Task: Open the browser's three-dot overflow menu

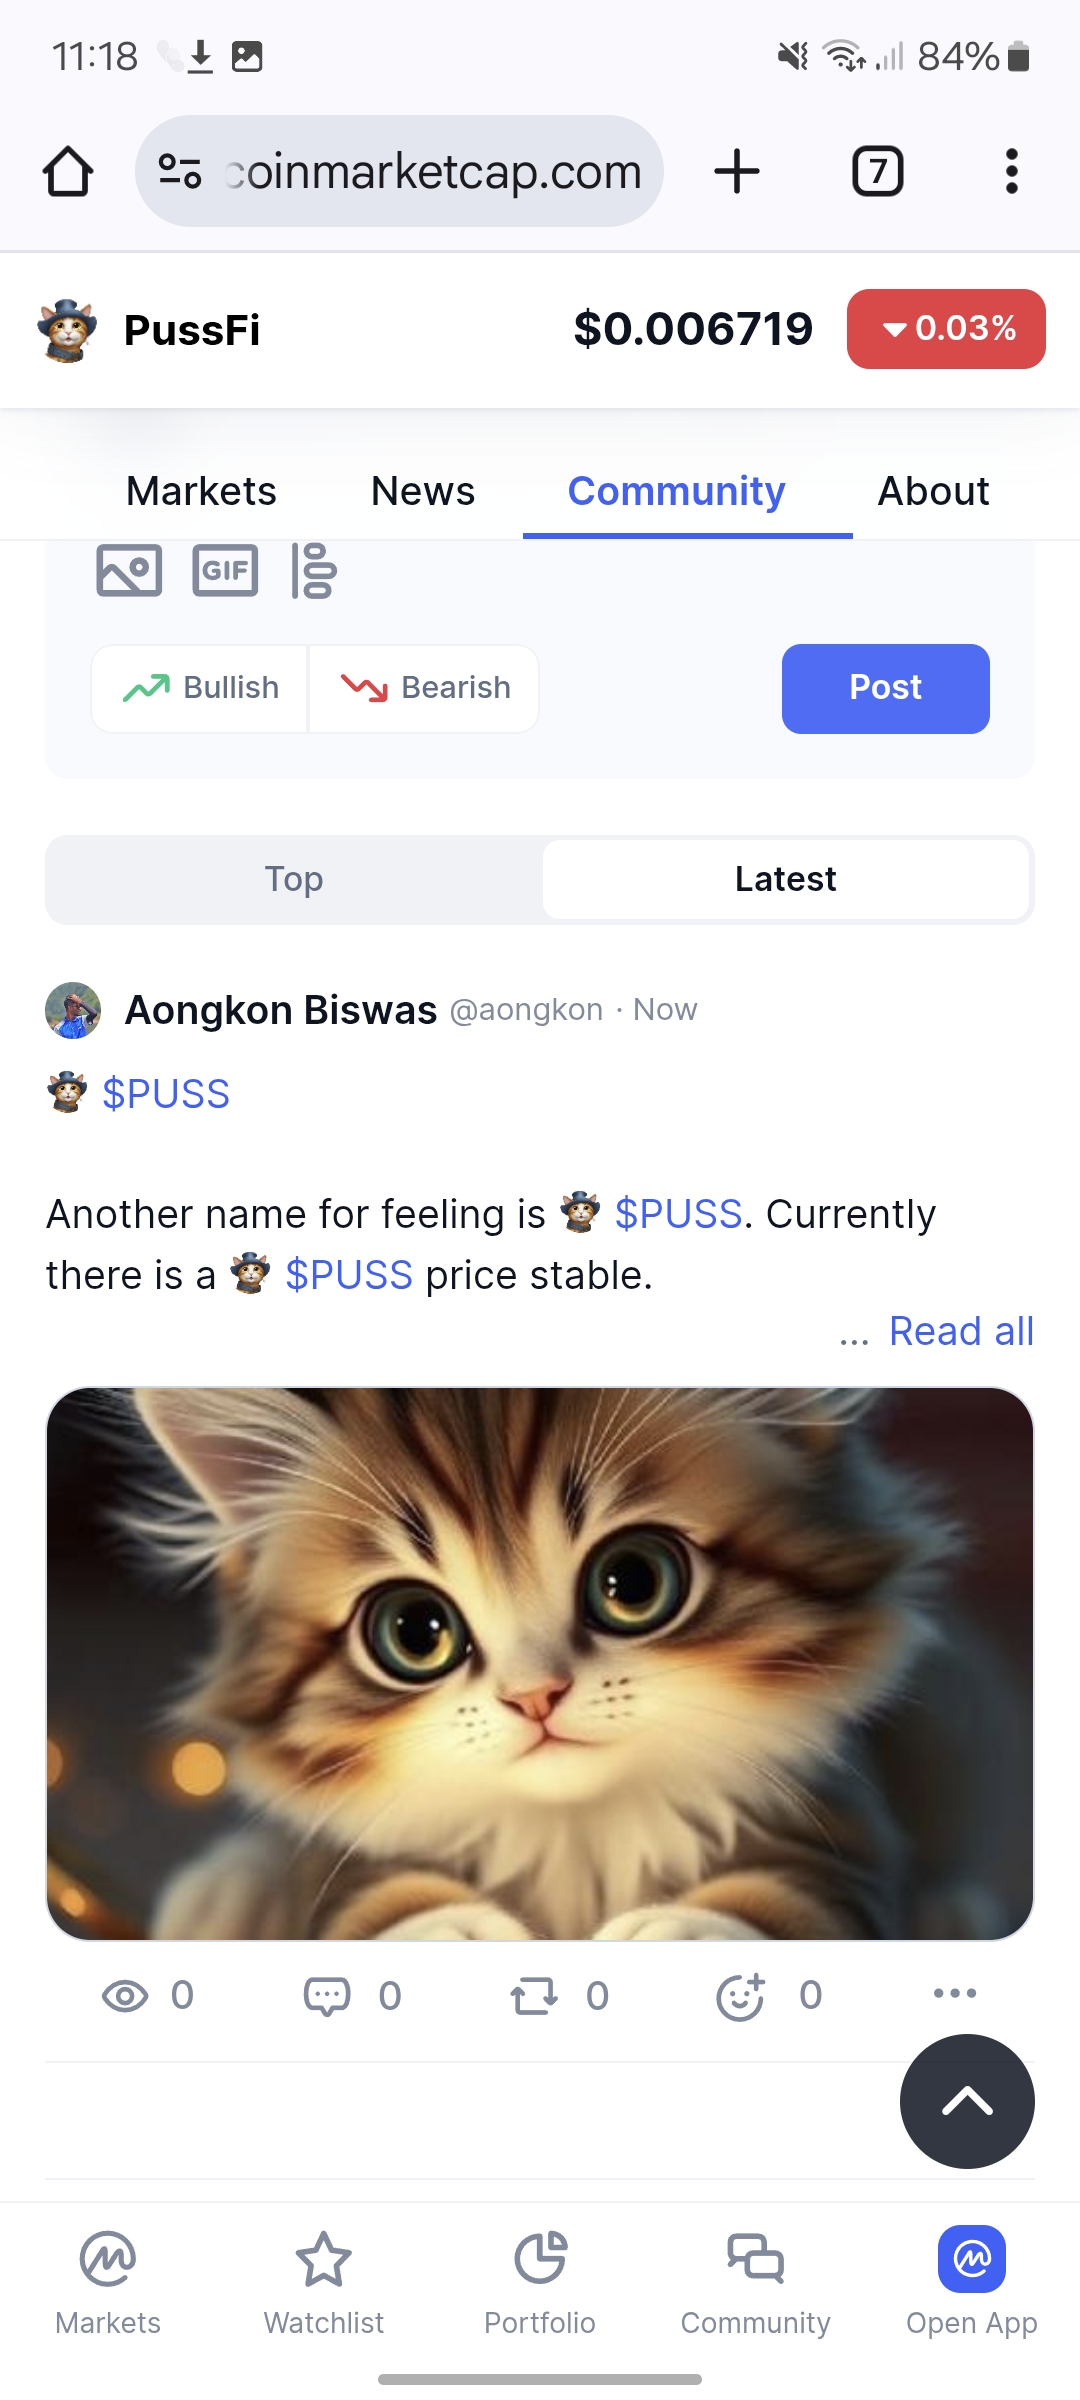Action: [x=1012, y=171]
